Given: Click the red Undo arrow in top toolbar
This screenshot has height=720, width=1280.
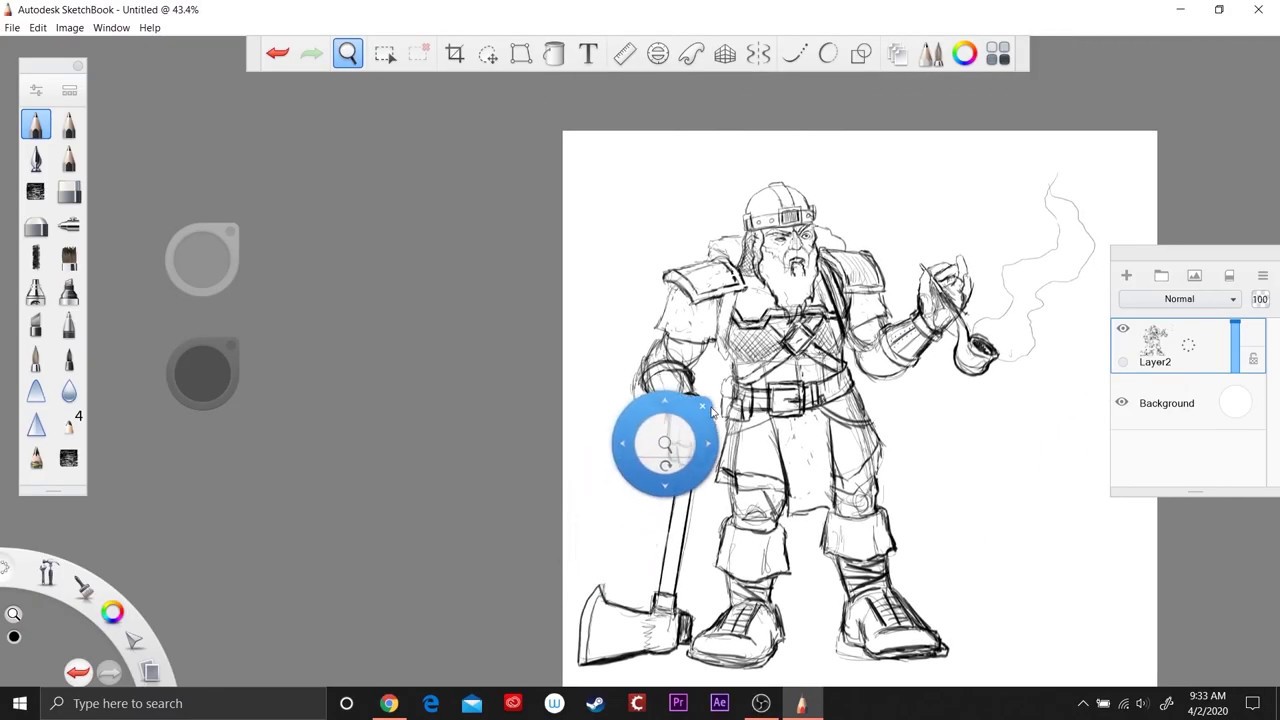Looking at the screenshot, I should click(x=278, y=54).
